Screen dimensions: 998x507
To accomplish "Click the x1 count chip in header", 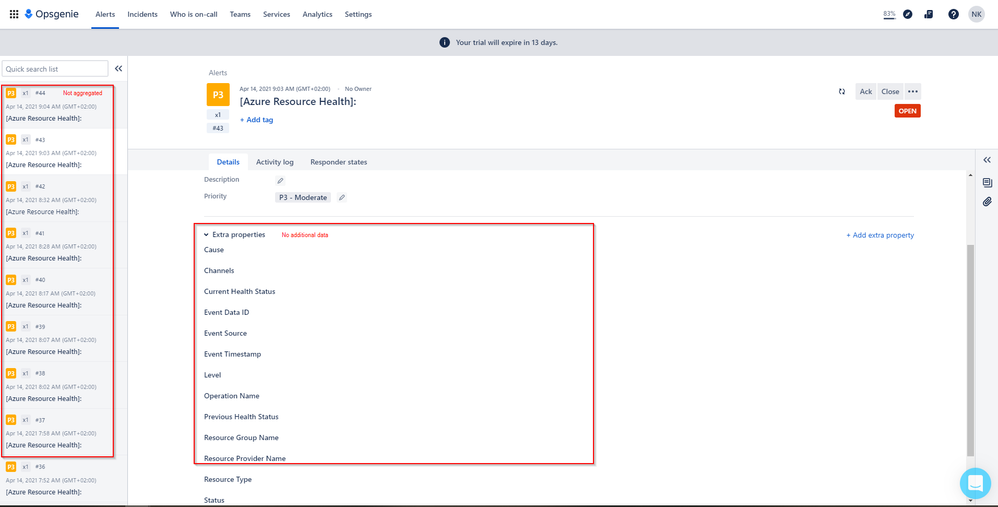I will 218,115.
